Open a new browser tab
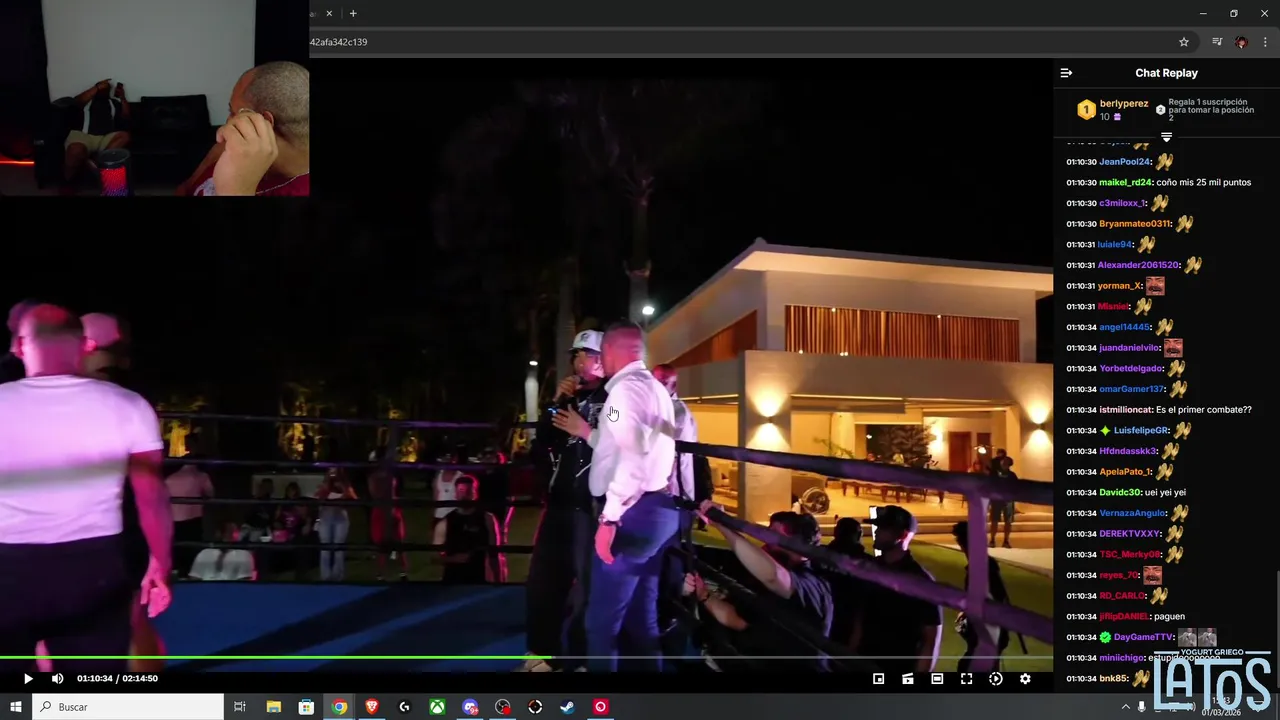 [353, 13]
